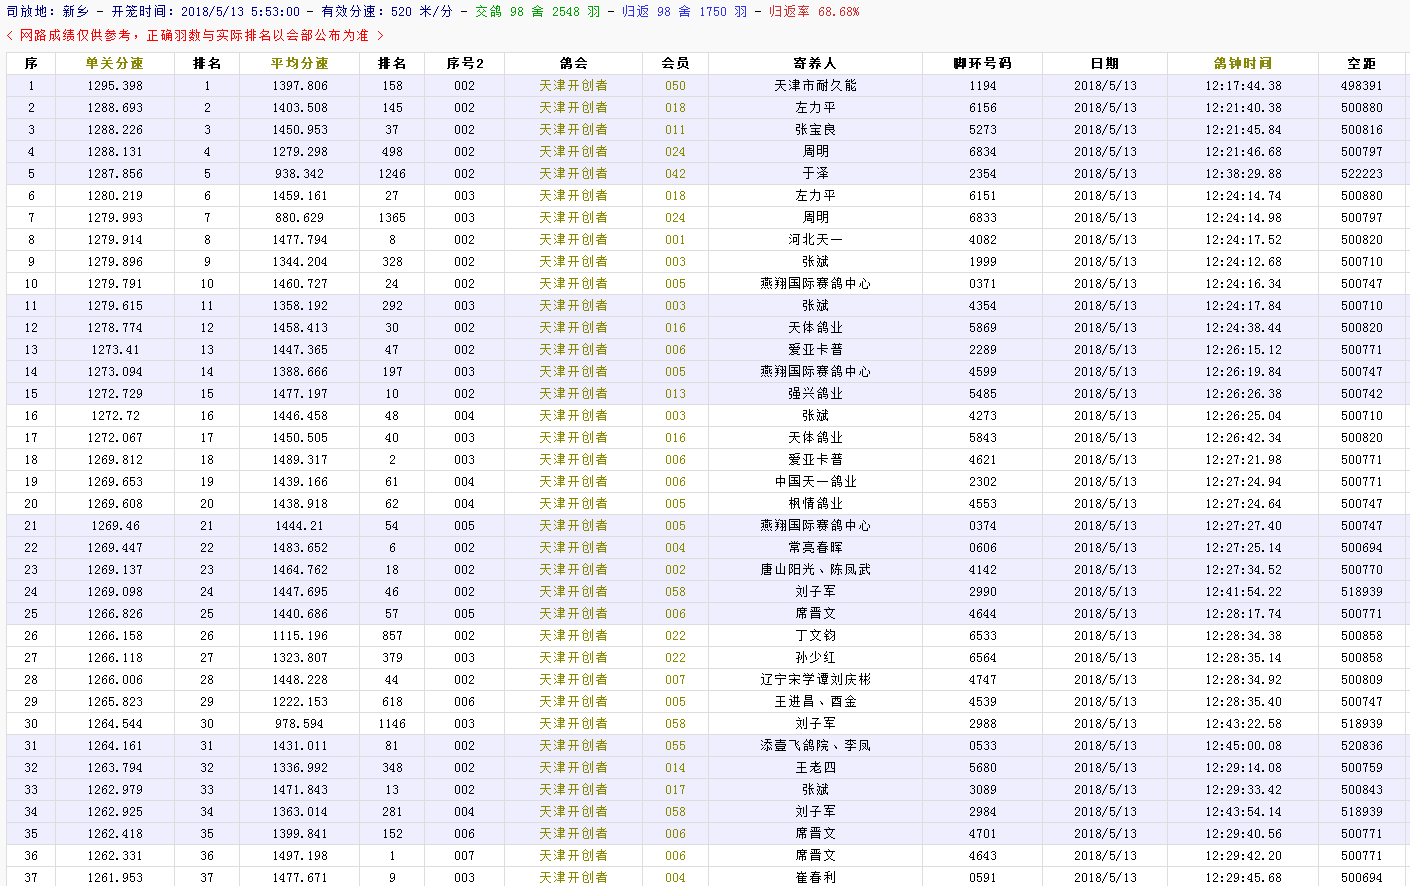The width and height of the screenshot is (1410, 886).
Task: Select the speed value 1295.398
Action: 115,86
